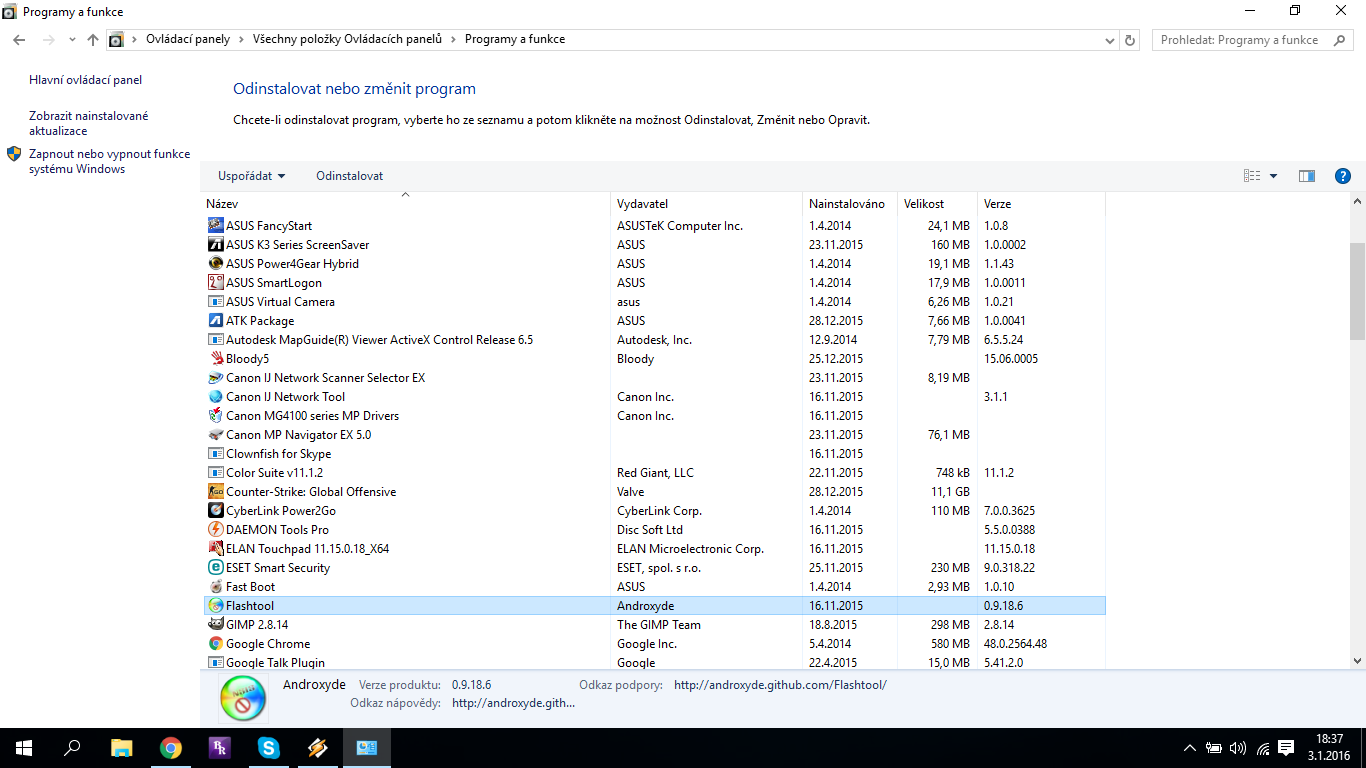Viewport: 1366px width, 768px height.
Task: Click Programy a funkce breadcrumb
Action: click(515, 40)
